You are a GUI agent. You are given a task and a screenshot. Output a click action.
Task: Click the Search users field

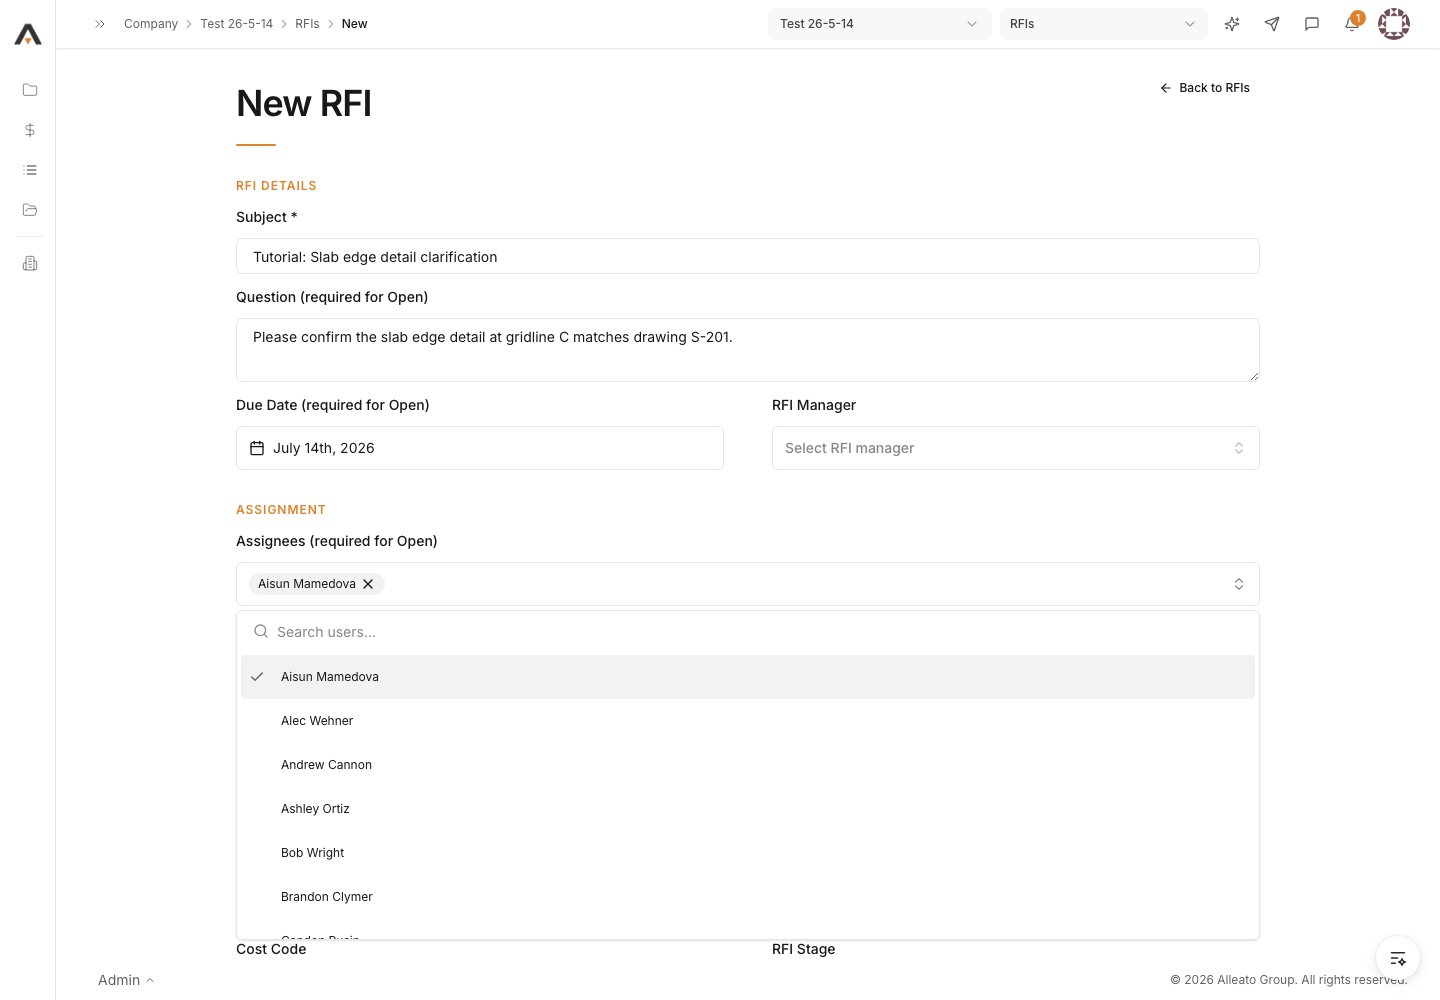(x=747, y=632)
